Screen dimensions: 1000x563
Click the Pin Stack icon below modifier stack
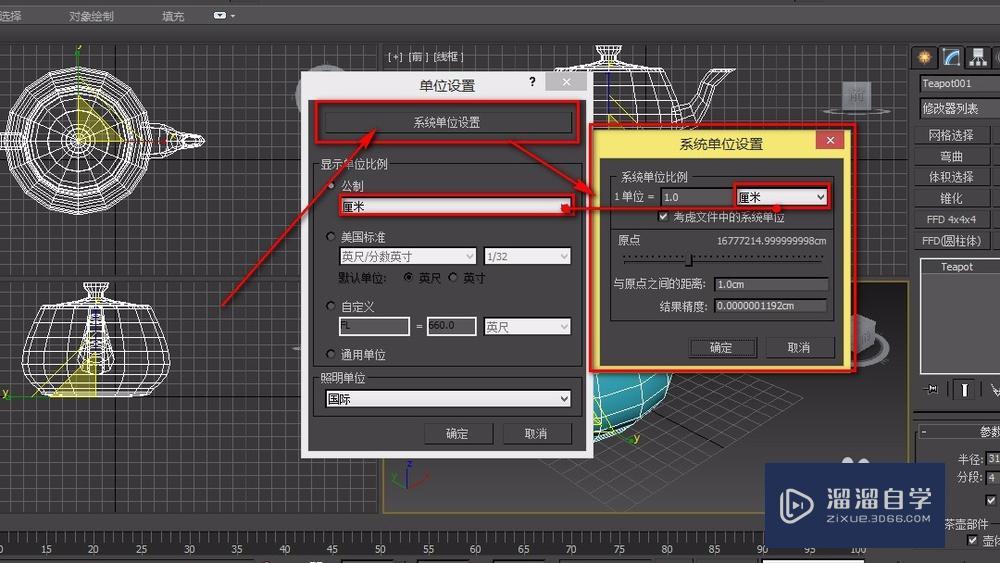coord(932,389)
